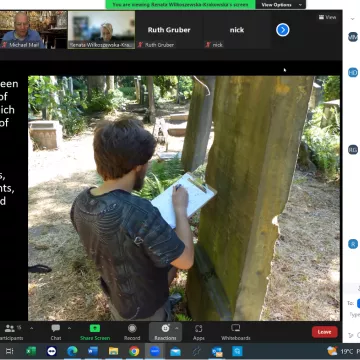Open the light blue square taskbar app
Image resolution: width=360 pixels, height=360 pixels.
(237, 351)
